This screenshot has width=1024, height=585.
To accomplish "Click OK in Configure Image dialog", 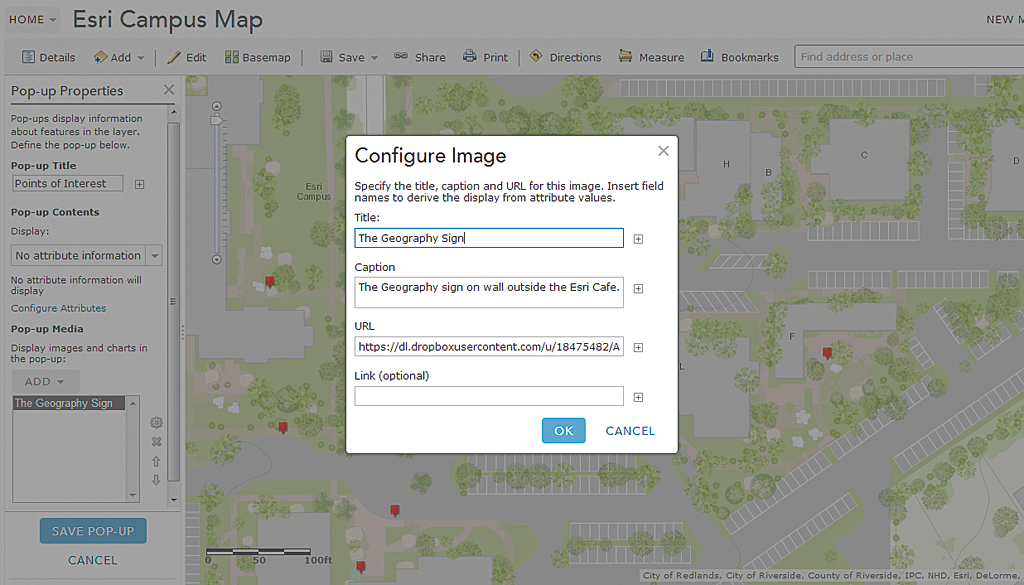I will [x=563, y=430].
